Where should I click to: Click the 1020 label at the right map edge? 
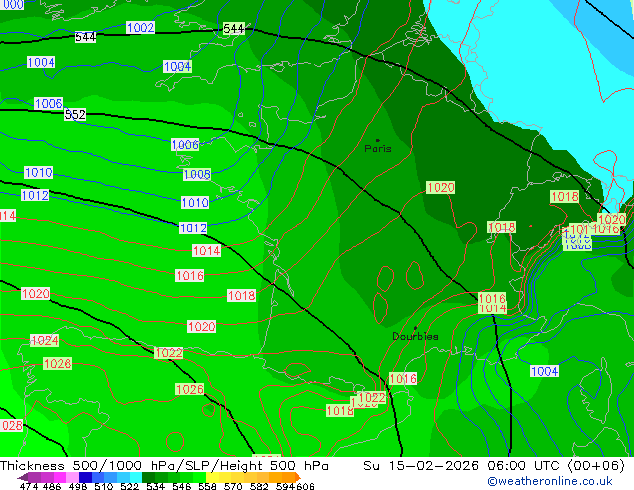coord(611,220)
